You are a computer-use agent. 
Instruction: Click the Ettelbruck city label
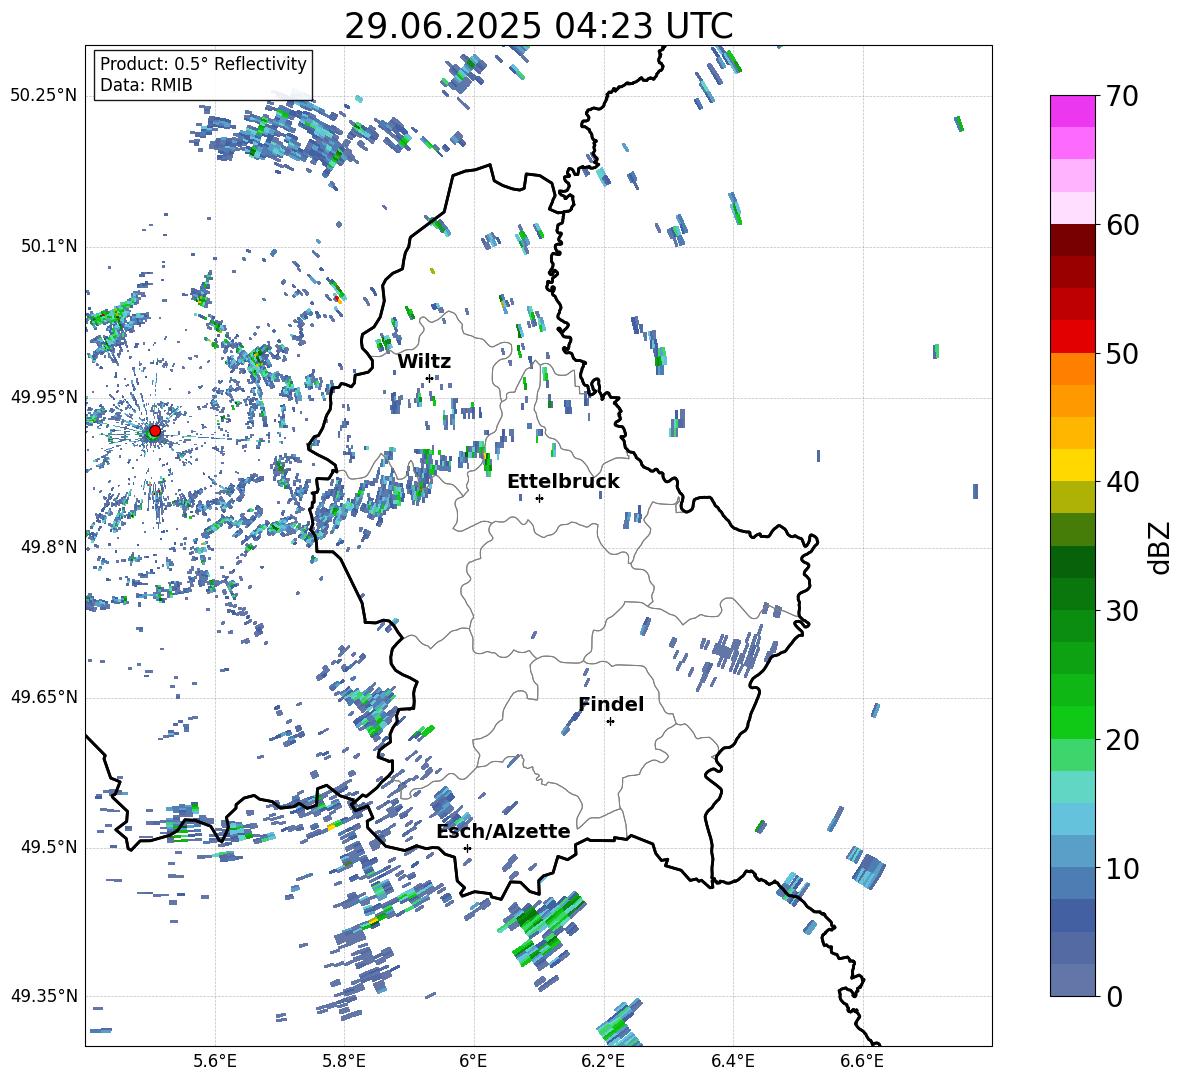point(563,482)
